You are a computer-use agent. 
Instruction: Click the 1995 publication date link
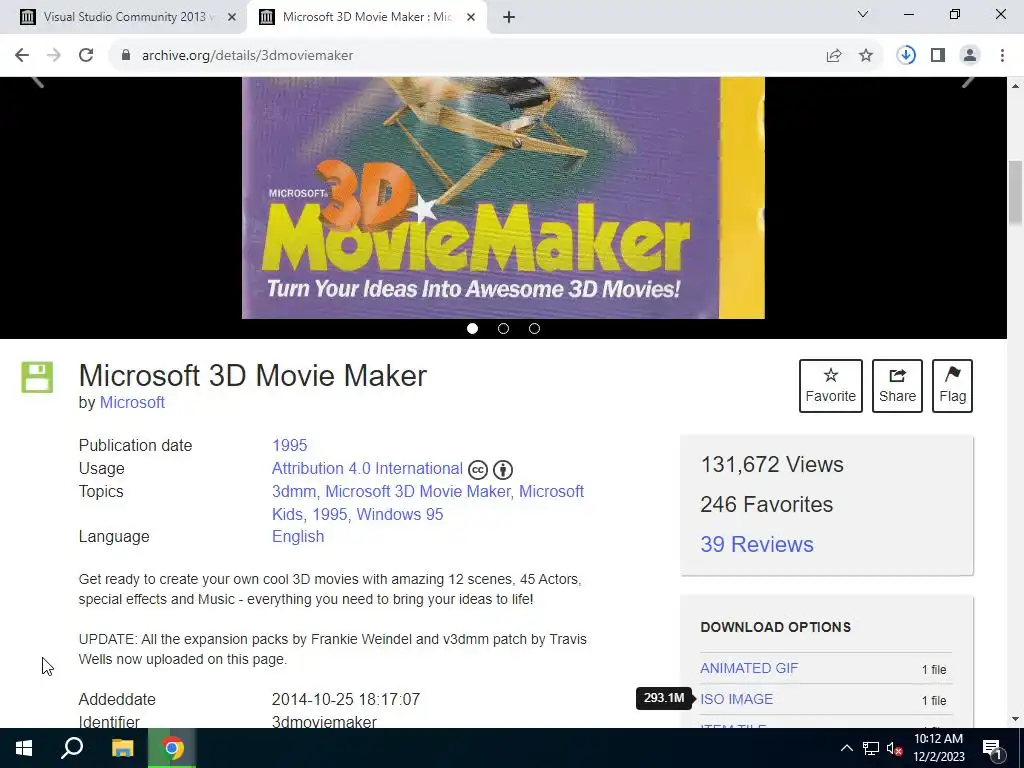[x=289, y=445]
